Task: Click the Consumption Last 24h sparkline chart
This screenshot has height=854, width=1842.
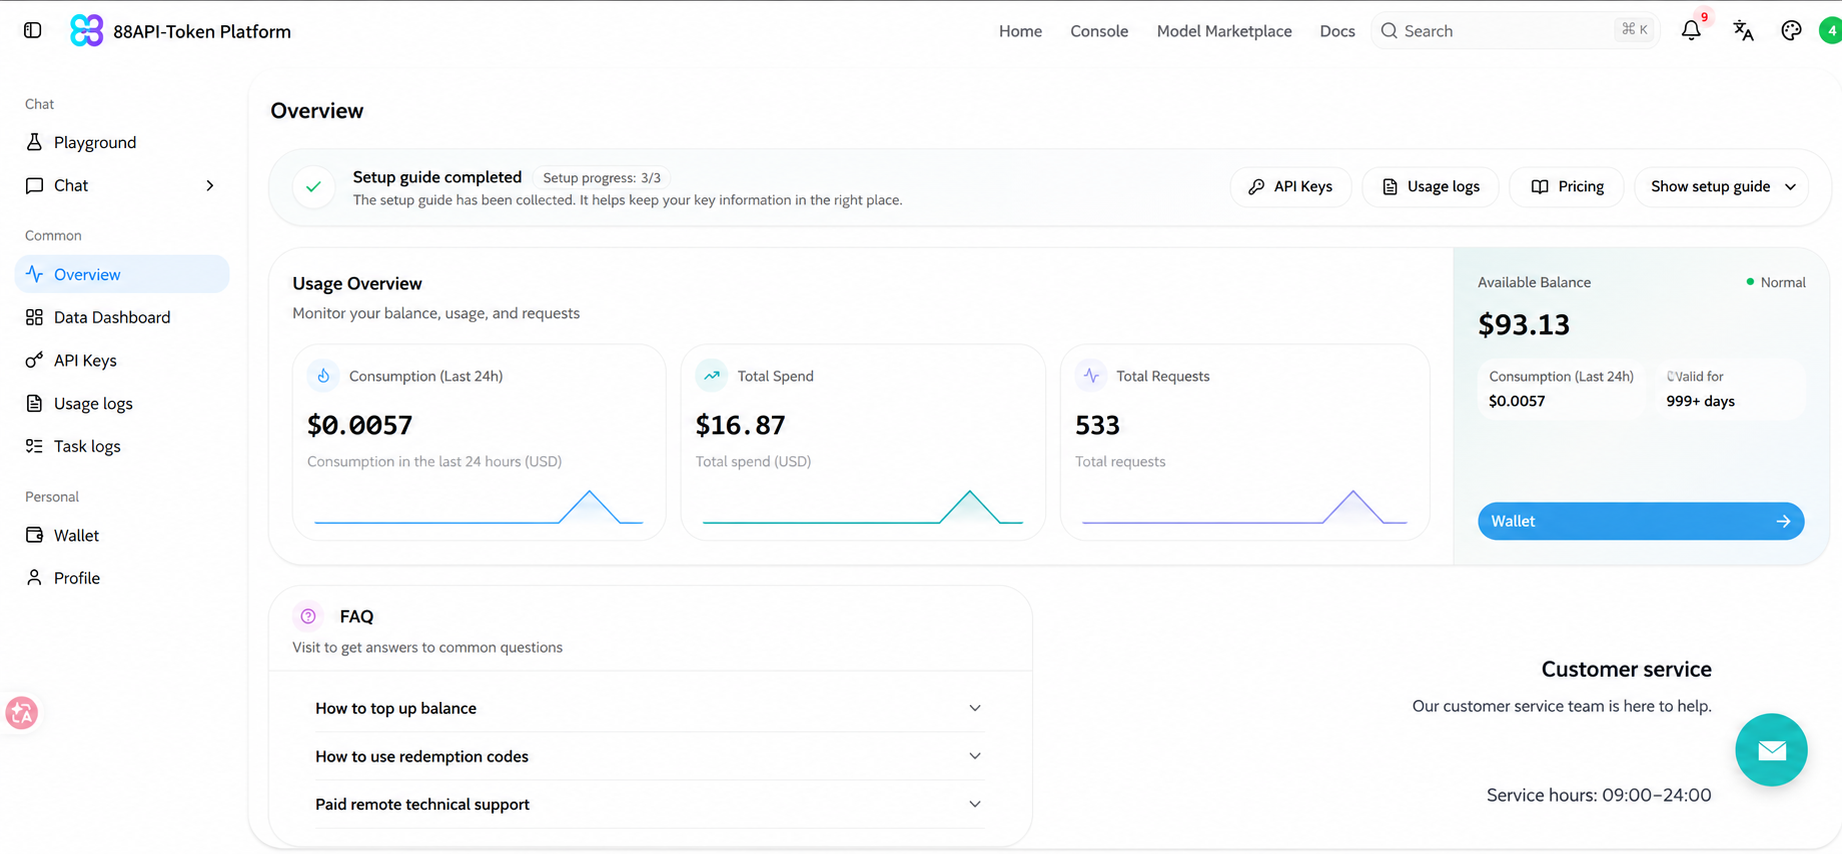Action: pos(478,507)
